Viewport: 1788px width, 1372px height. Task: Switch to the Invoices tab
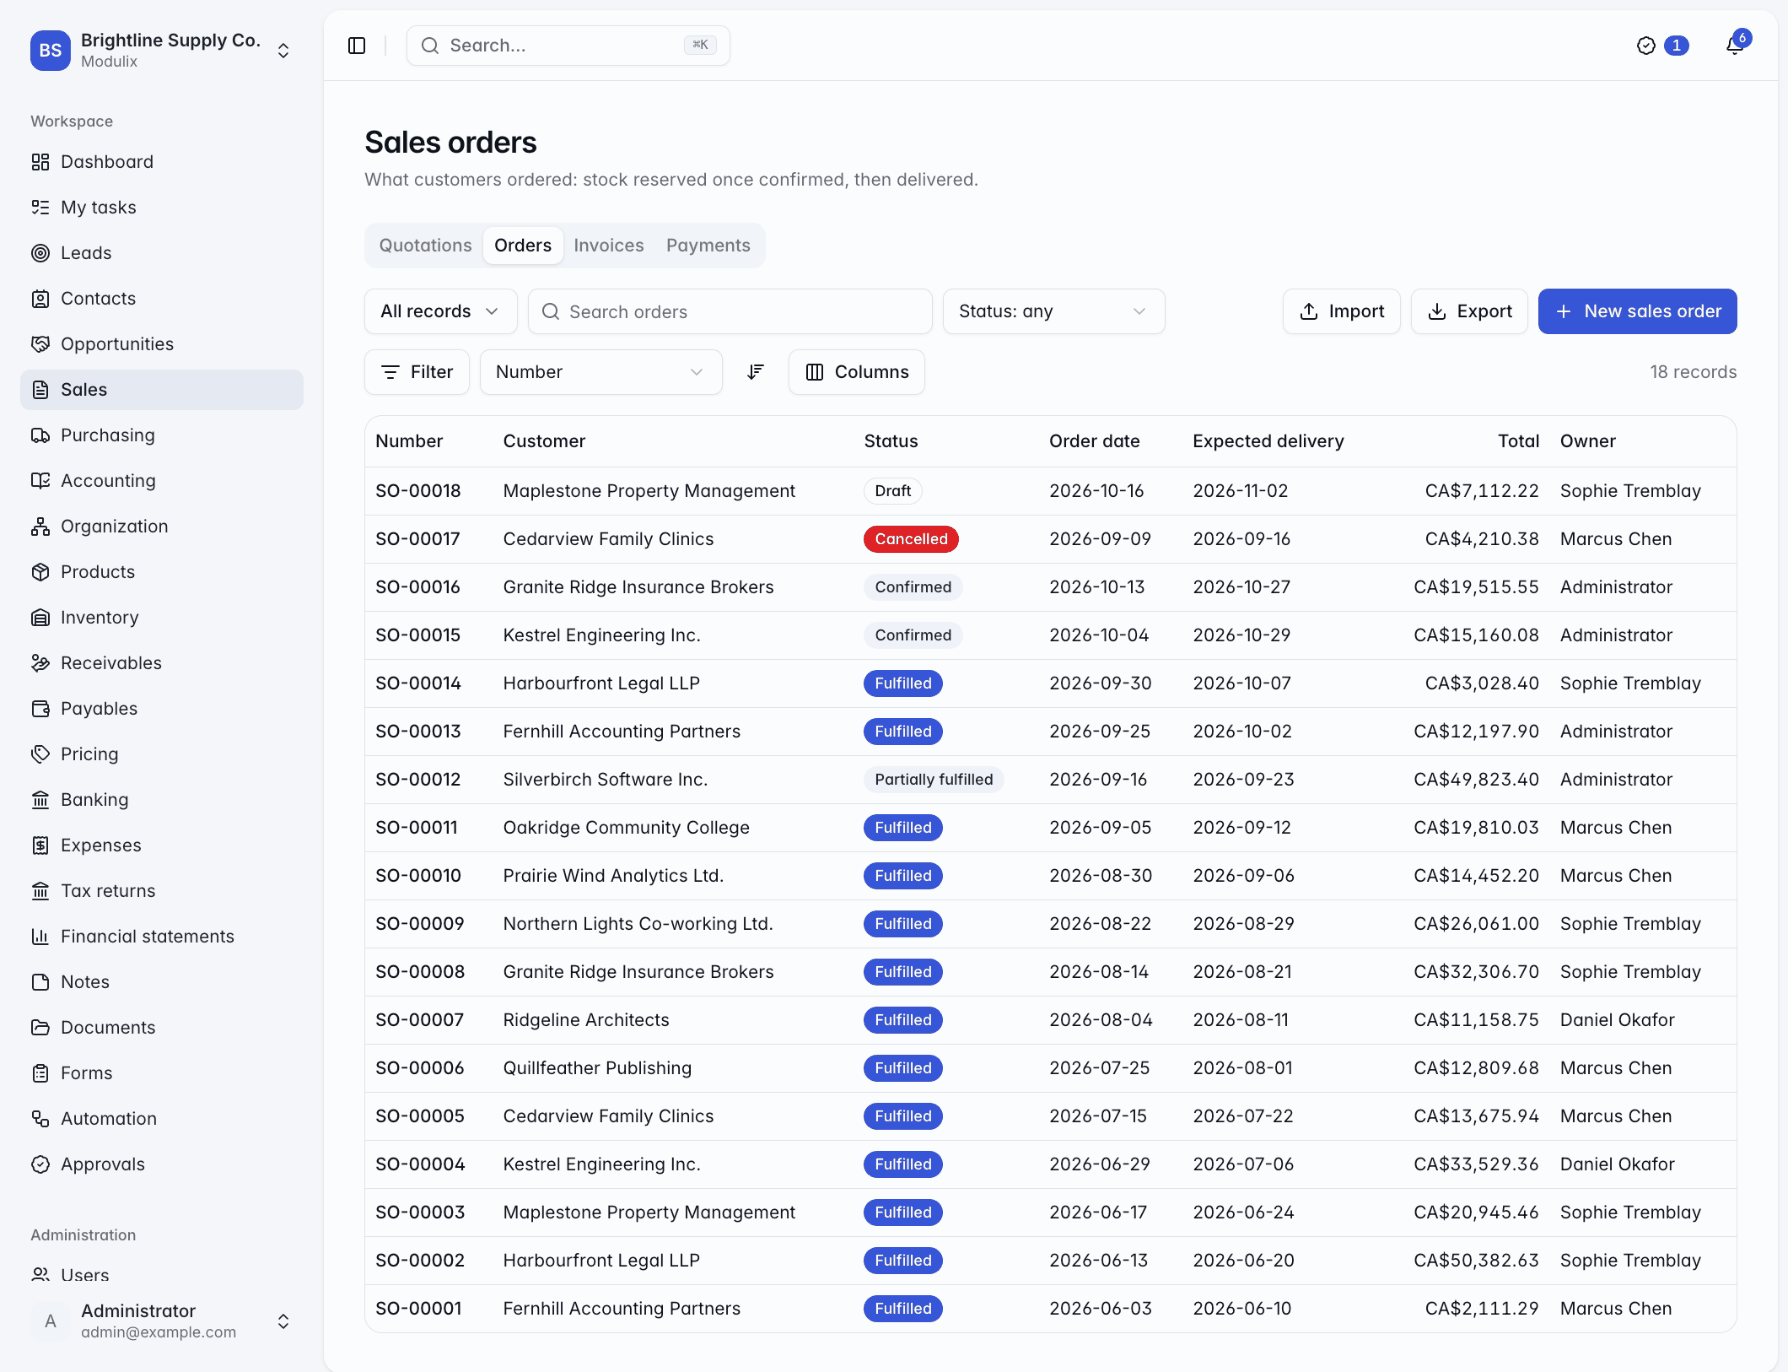click(x=609, y=245)
